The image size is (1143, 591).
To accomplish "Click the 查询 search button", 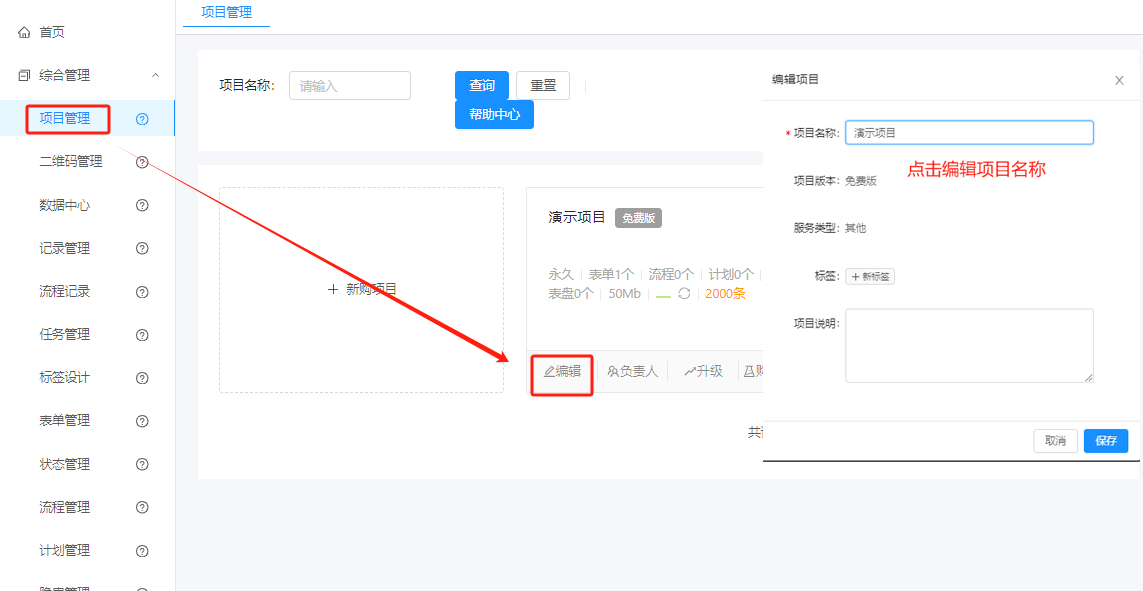I will pos(481,85).
